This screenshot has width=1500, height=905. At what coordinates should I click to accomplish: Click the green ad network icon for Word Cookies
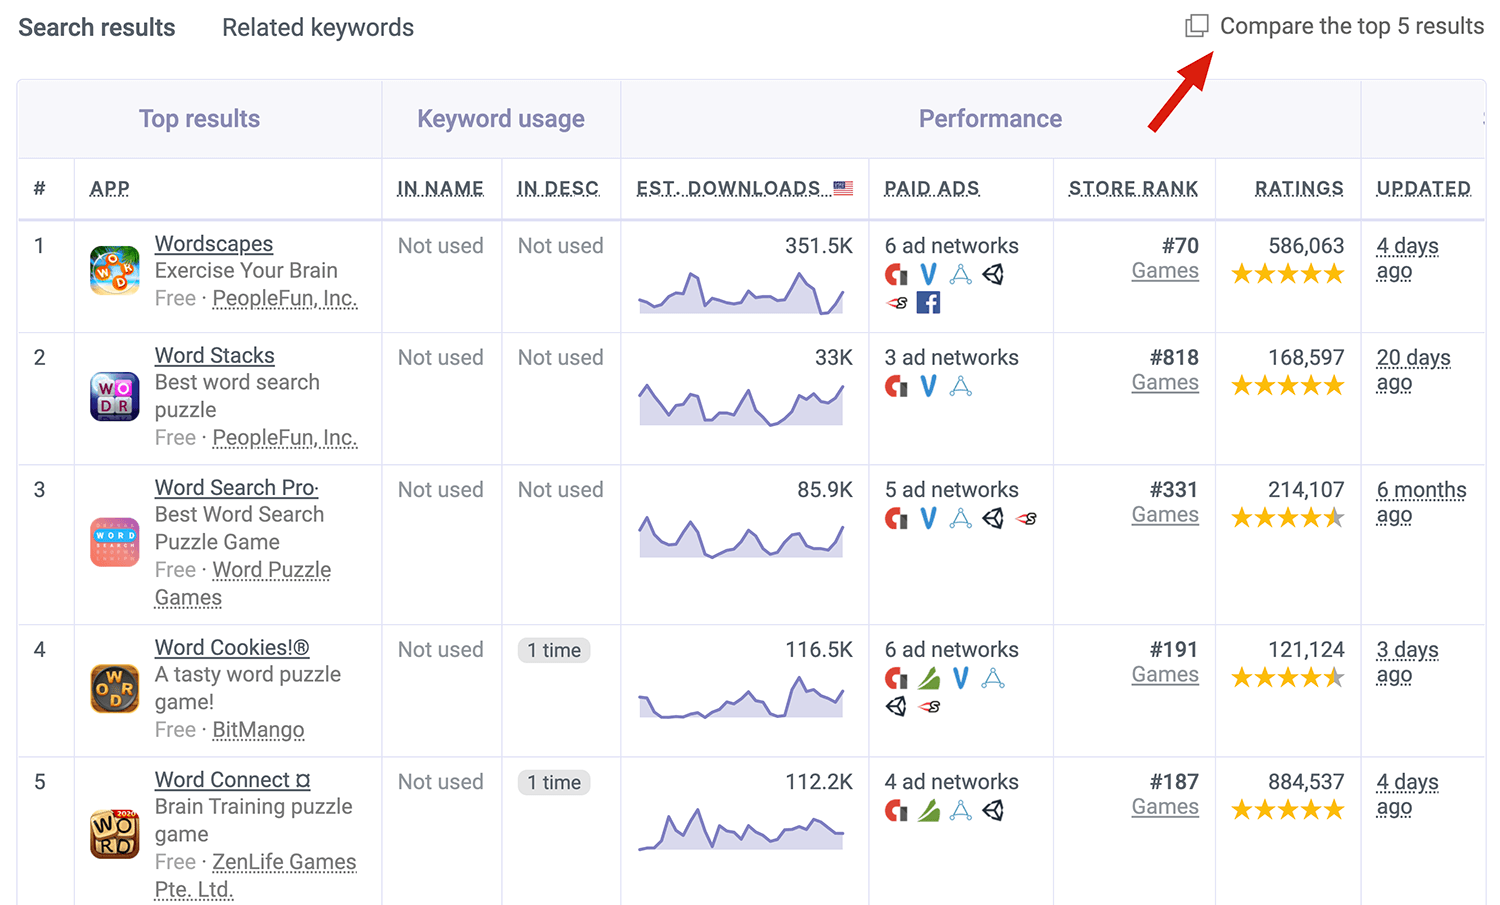pyautogui.click(x=929, y=678)
